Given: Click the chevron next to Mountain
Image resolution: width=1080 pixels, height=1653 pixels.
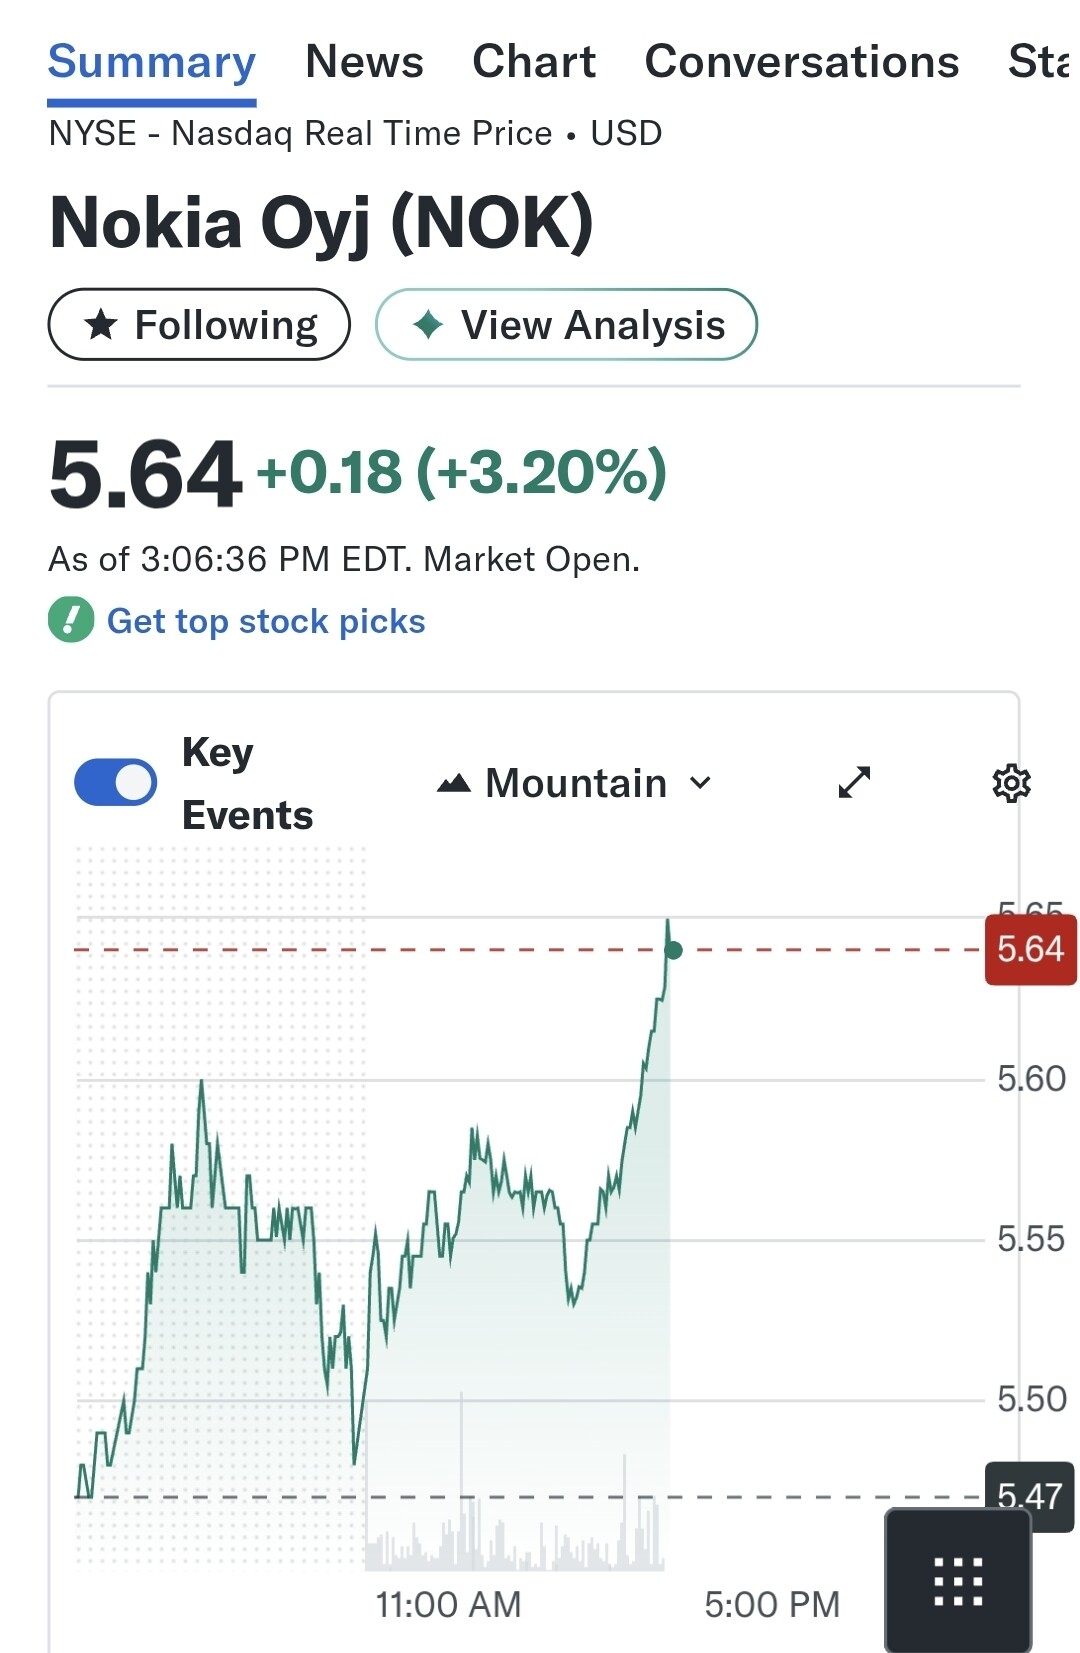Looking at the screenshot, I should 701,783.
